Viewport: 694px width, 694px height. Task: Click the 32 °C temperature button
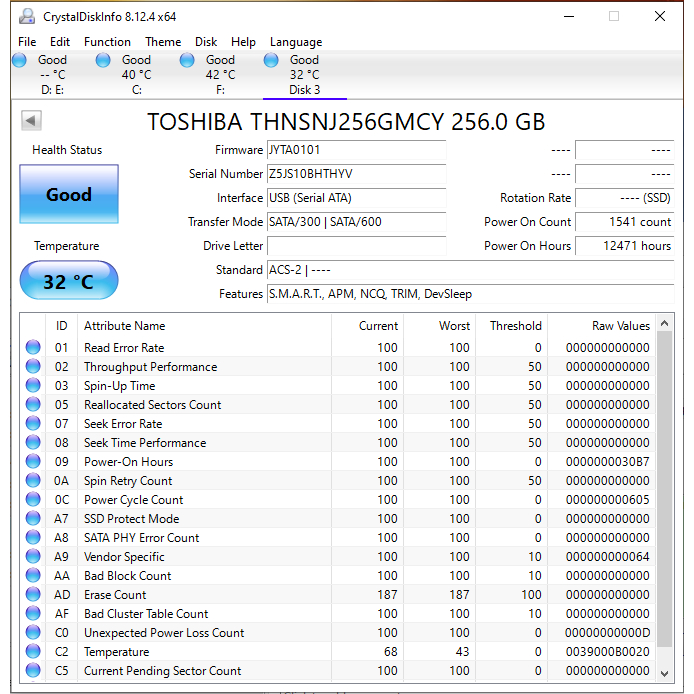(69, 282)
